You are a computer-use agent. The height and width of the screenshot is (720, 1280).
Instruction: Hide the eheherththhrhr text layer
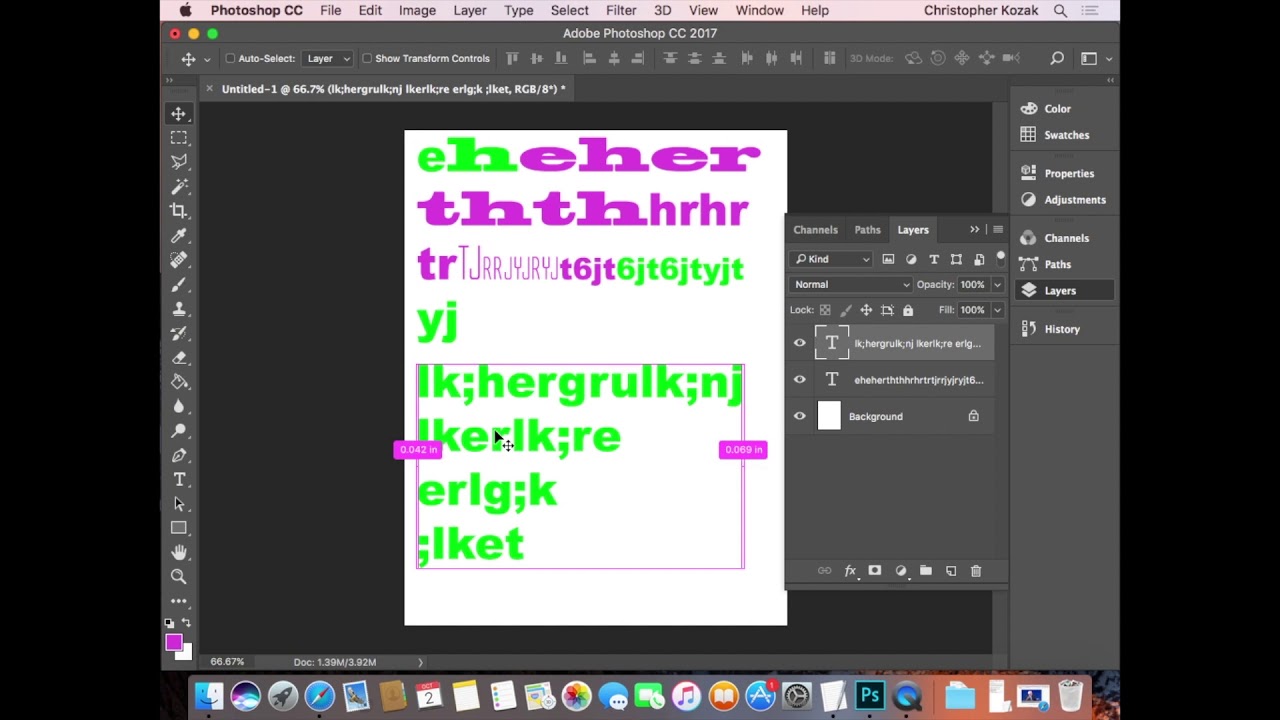coord(800,380)
